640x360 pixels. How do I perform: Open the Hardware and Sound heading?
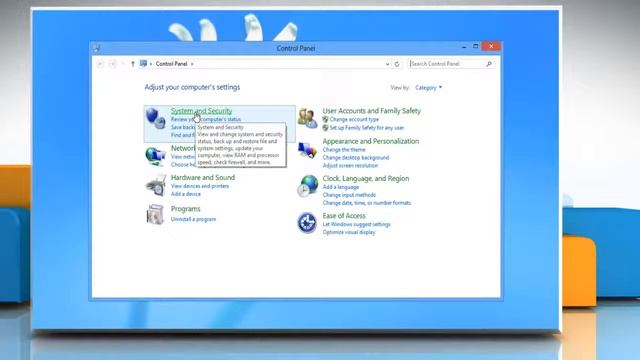pyautogui.click(x=203, y=178)
